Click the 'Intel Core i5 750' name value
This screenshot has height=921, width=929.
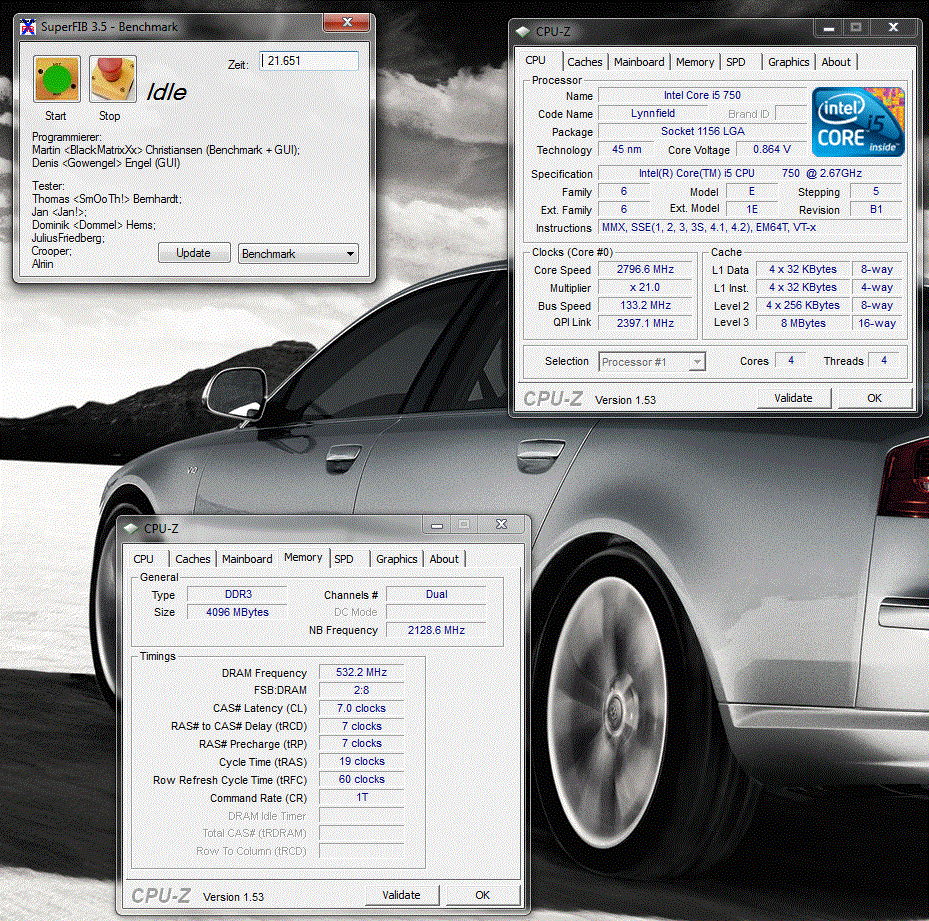pos(702,95)
